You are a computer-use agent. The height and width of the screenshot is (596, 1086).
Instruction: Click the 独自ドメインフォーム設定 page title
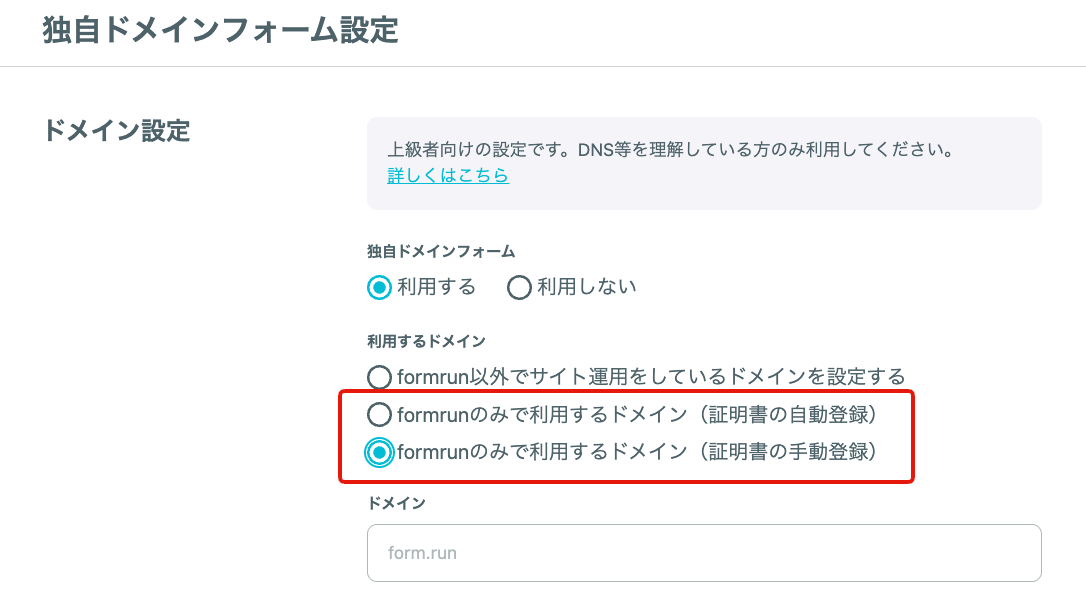point(220,30)
